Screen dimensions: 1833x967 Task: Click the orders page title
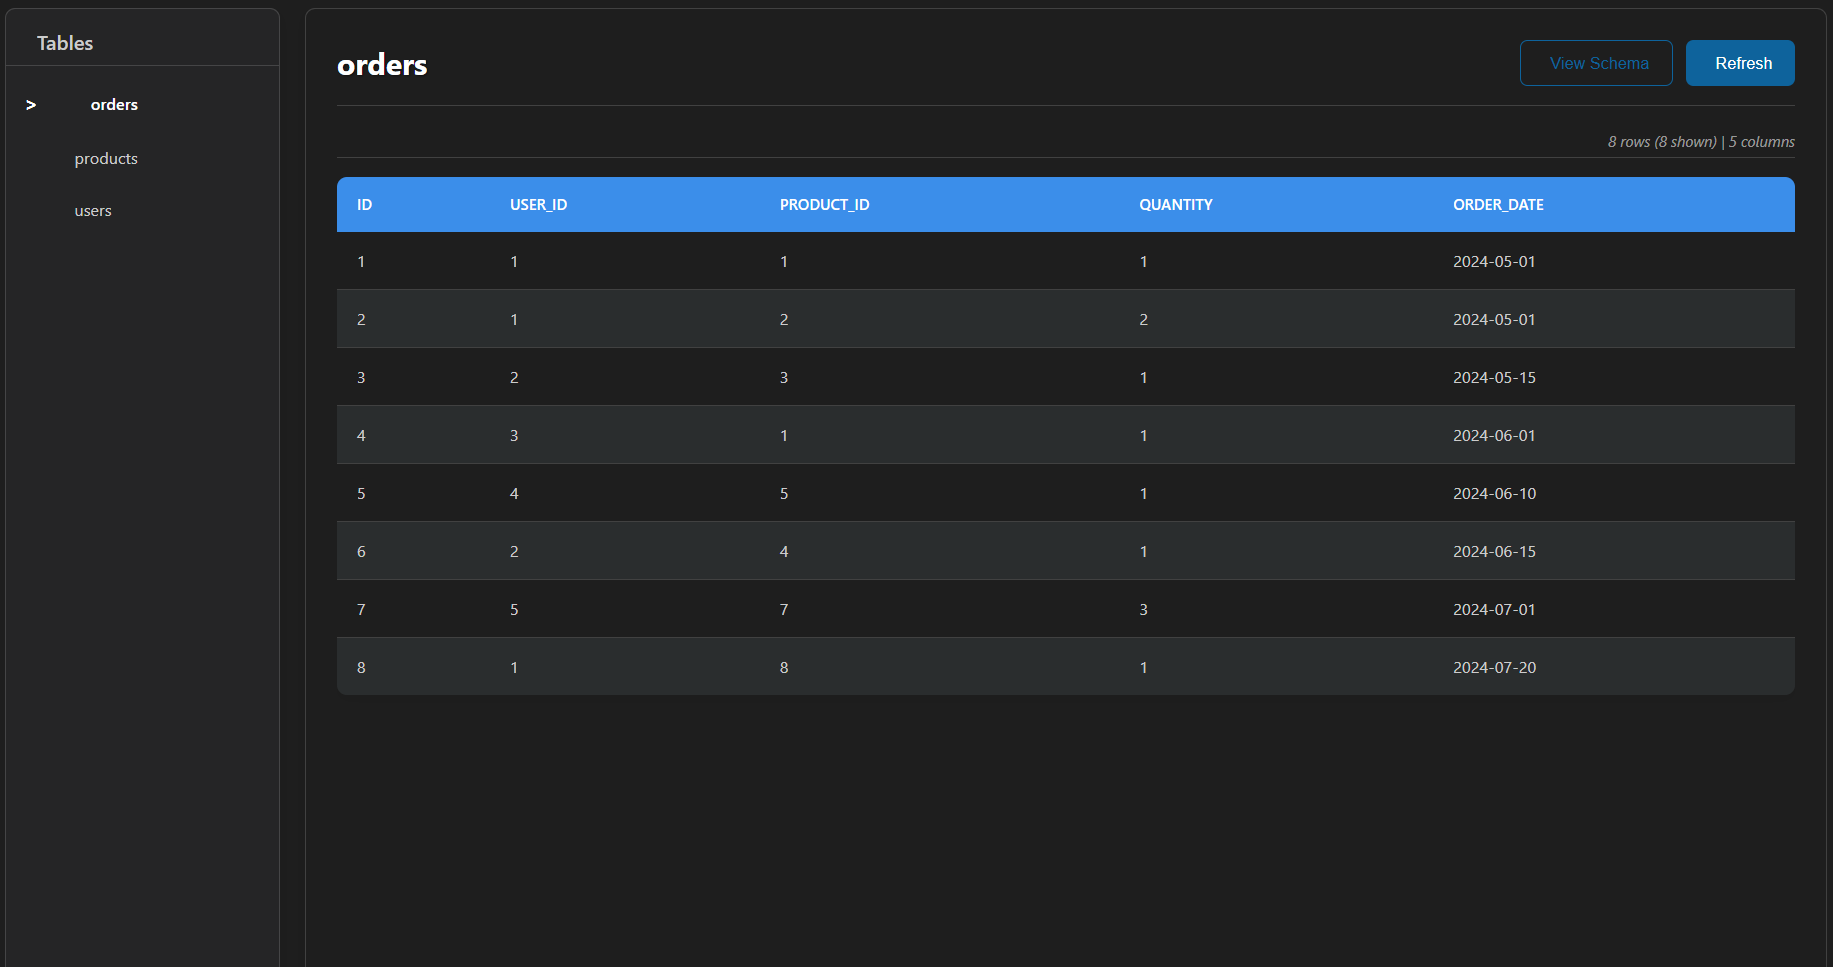[381, 64]
